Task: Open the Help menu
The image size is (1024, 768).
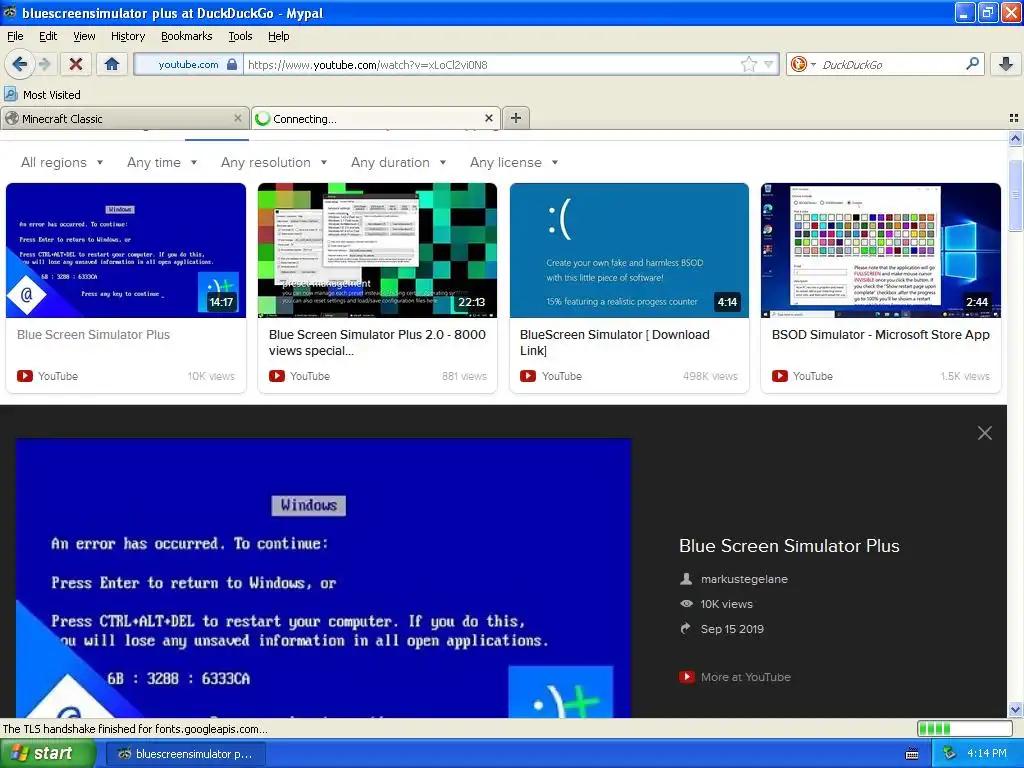Action: click(x=278, y=36)
